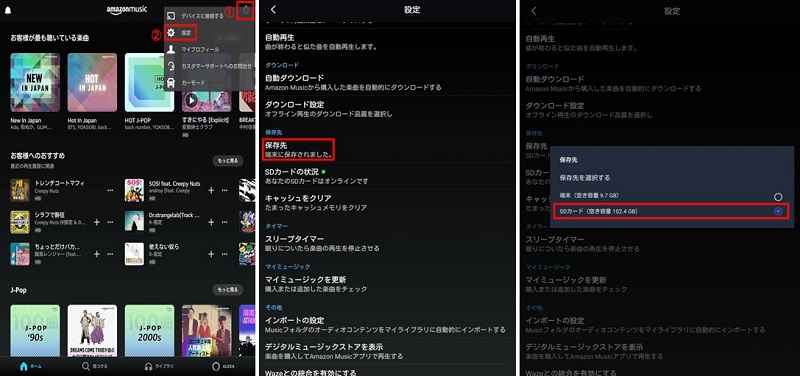
Task: Open the J-POP '90s playlist cover
Action: point(35,330)
